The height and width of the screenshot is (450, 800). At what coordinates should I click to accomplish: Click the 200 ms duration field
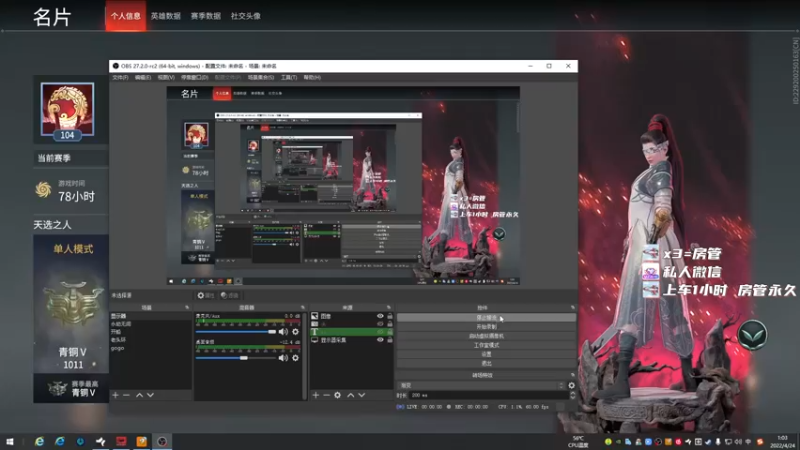point(489,395)
